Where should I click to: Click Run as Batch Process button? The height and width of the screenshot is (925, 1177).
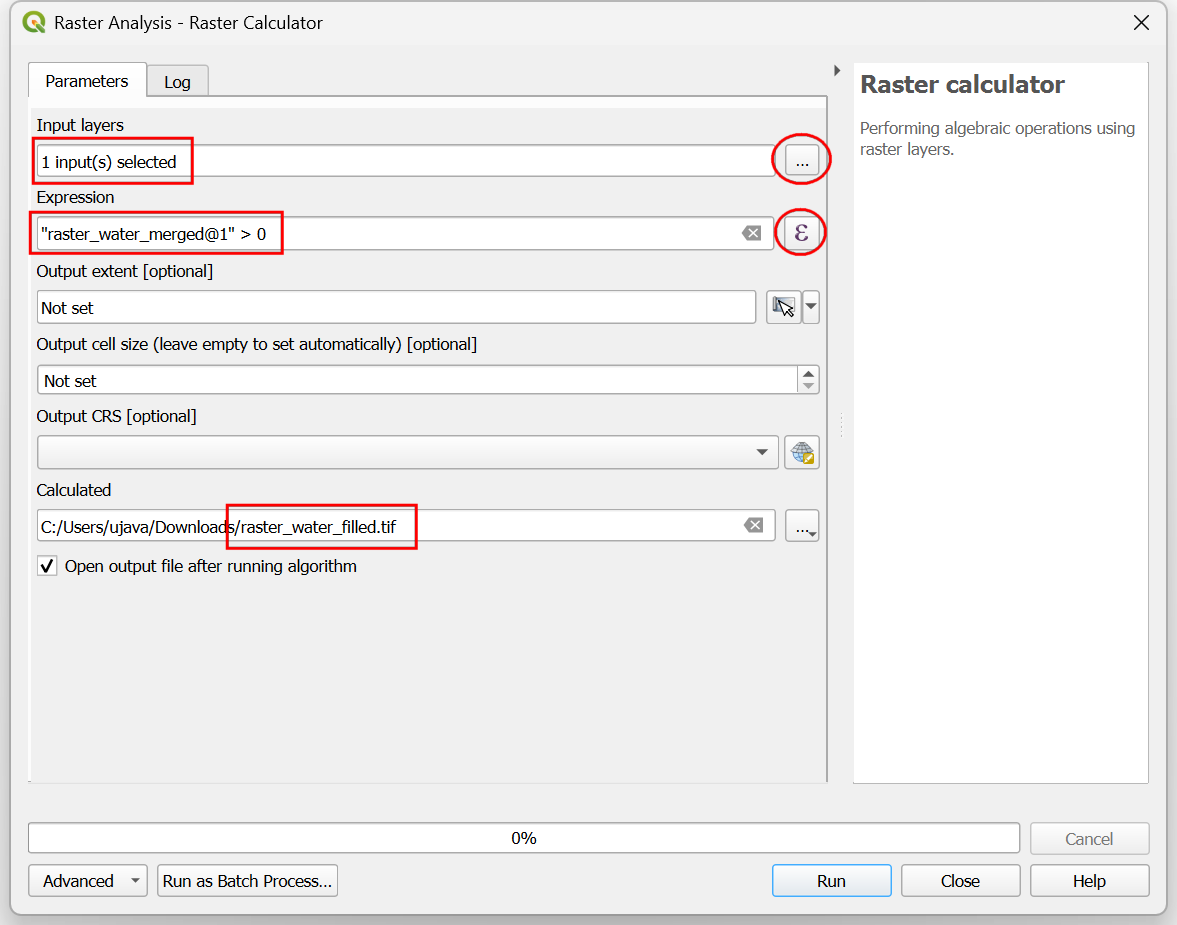pos(247,881)
